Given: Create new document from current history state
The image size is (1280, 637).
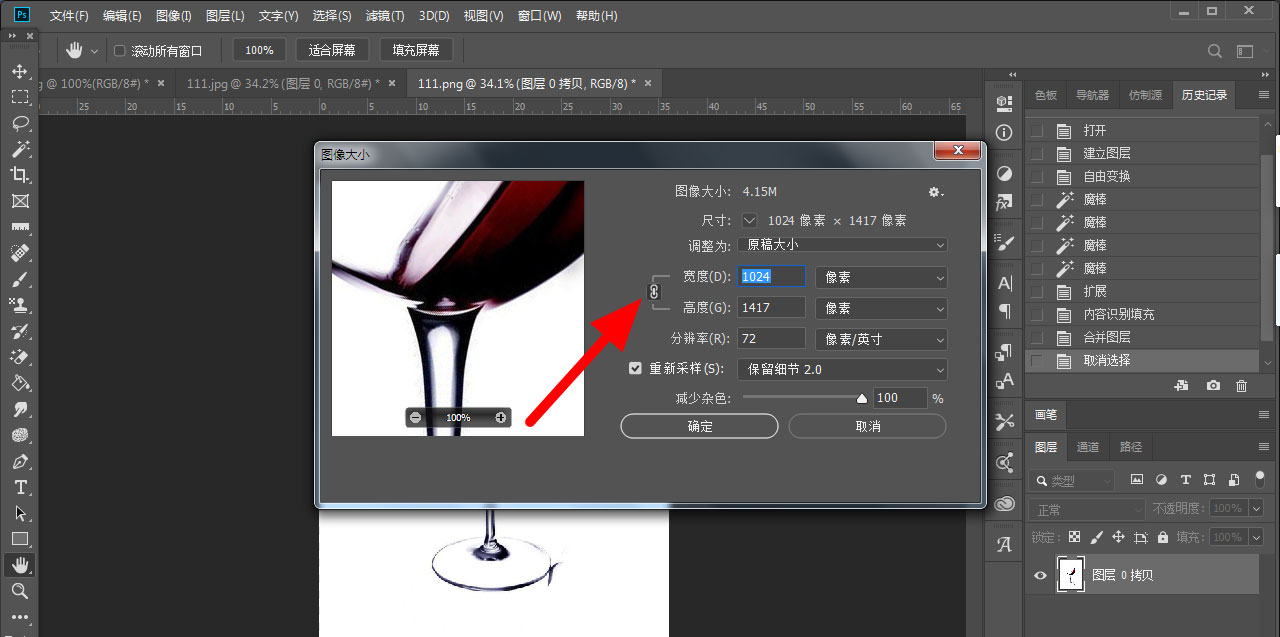Looking at the screenshot, I should point(1181,385).
